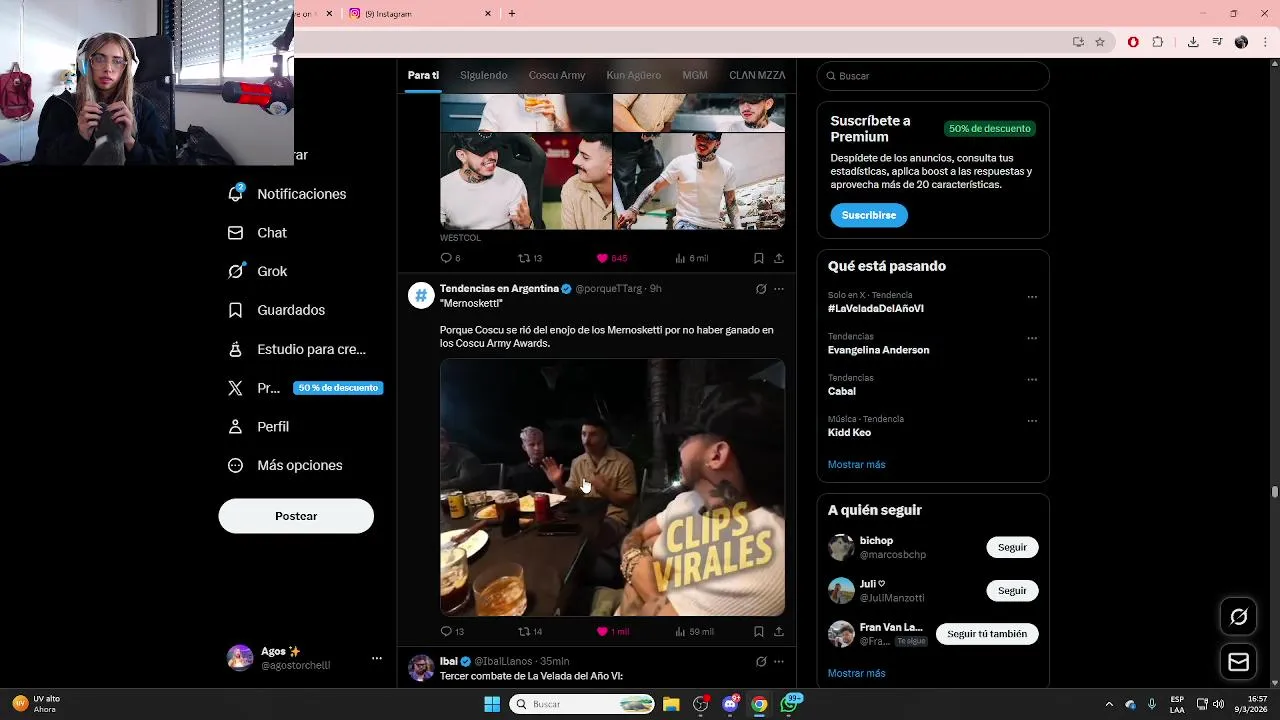The width and height of the screenshot is (1280, 720).
Task: Open more options on the Ibai post
Action: [779, 661]
